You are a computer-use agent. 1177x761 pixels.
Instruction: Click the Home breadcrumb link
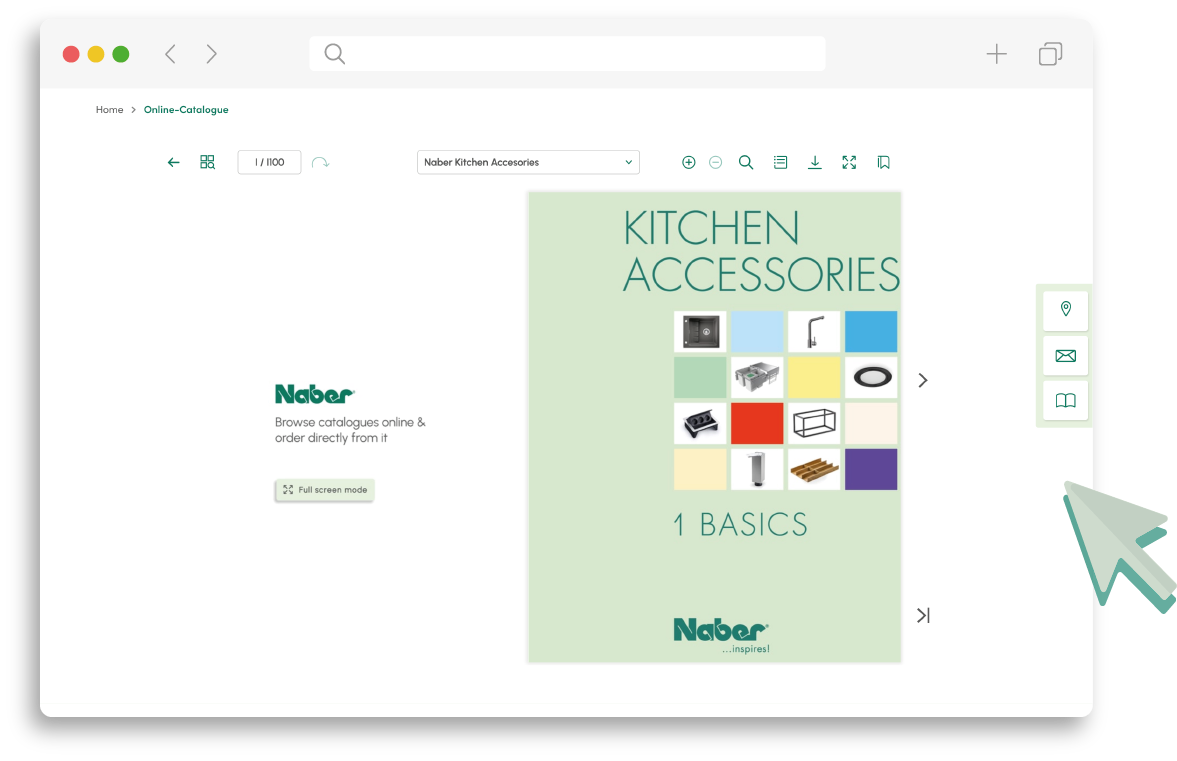[109, 110]
